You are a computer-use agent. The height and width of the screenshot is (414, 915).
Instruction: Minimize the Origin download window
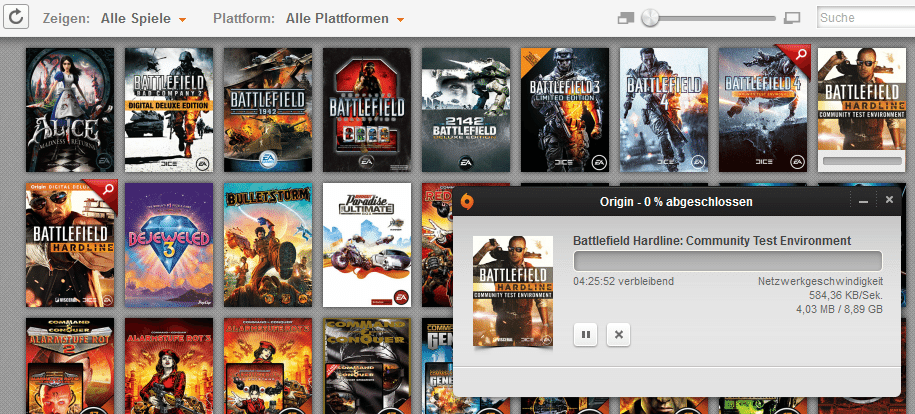tap(864, 201)
